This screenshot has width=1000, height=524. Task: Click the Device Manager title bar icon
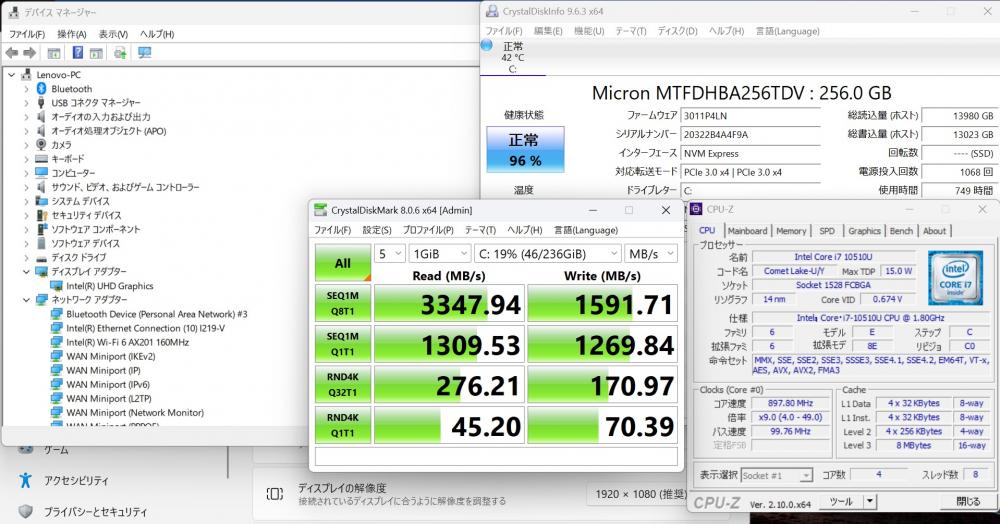[x=13, y=12]
